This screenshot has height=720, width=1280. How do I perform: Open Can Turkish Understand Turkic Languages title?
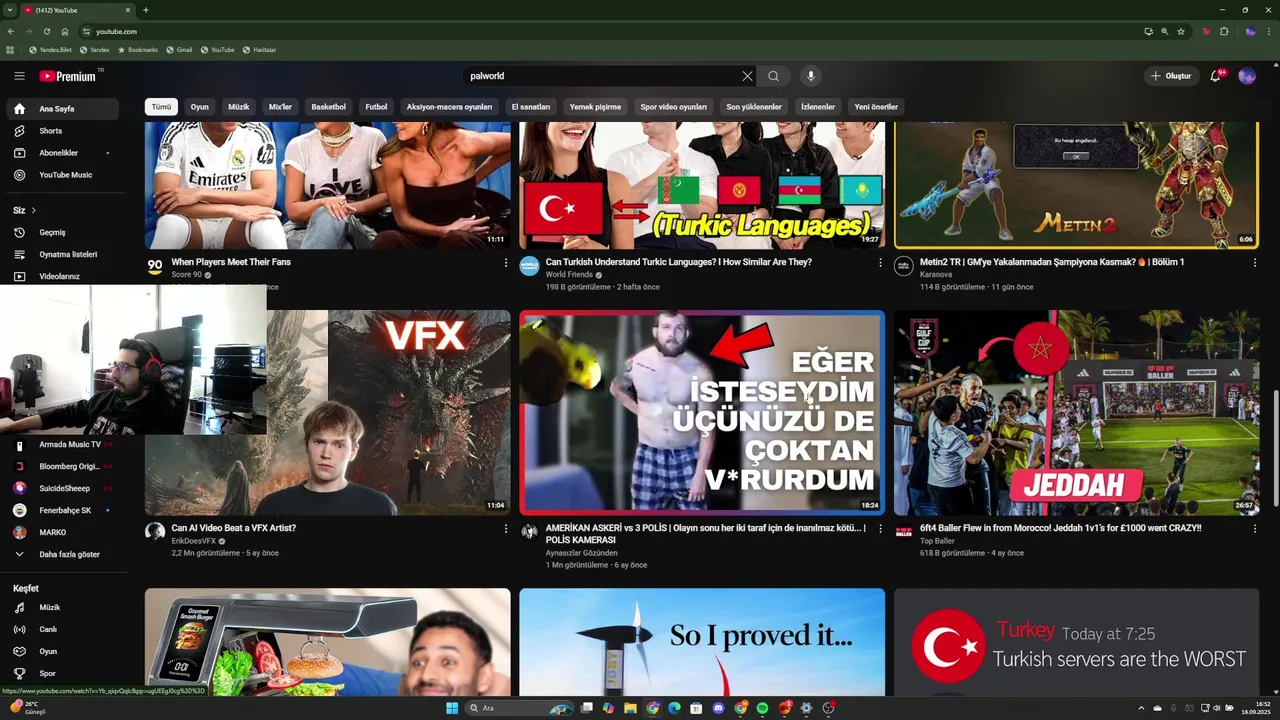(x=679, y=262)
